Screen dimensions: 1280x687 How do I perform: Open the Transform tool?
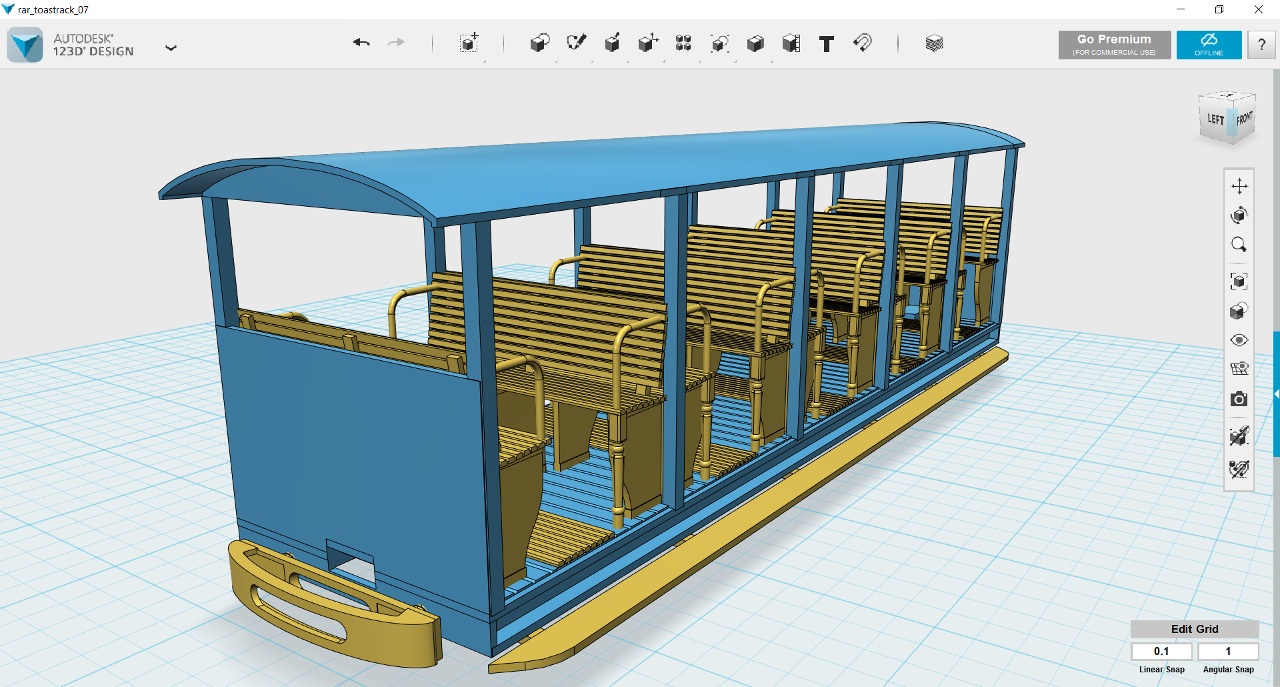[469, 43]
